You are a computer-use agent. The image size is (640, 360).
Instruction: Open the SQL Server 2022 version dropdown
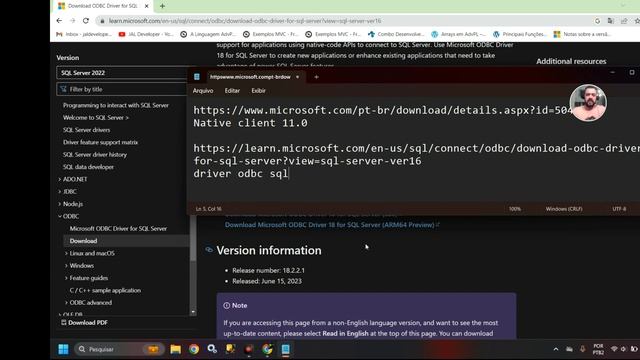122,73
